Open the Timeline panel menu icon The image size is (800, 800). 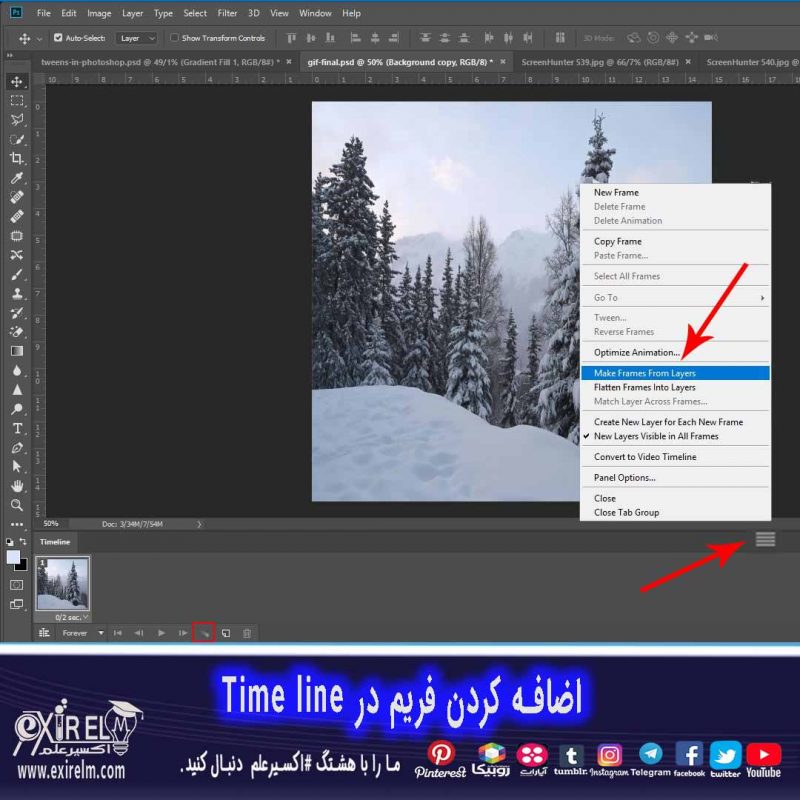click(765, 539)
